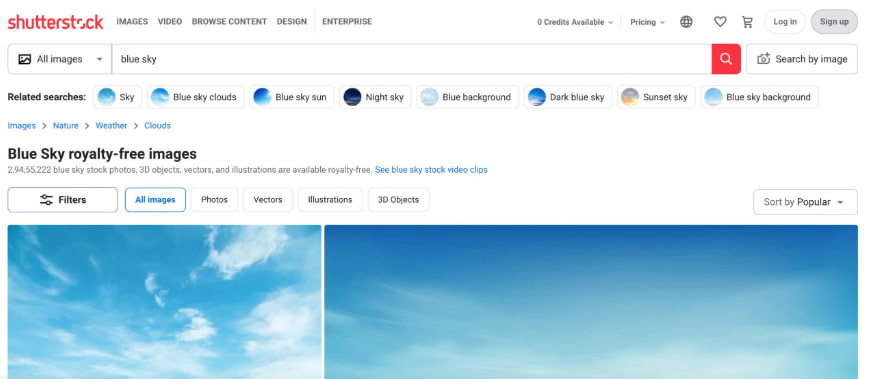
Task: Click the Blue background thumbnail icon
Action: tap(429, 97)
